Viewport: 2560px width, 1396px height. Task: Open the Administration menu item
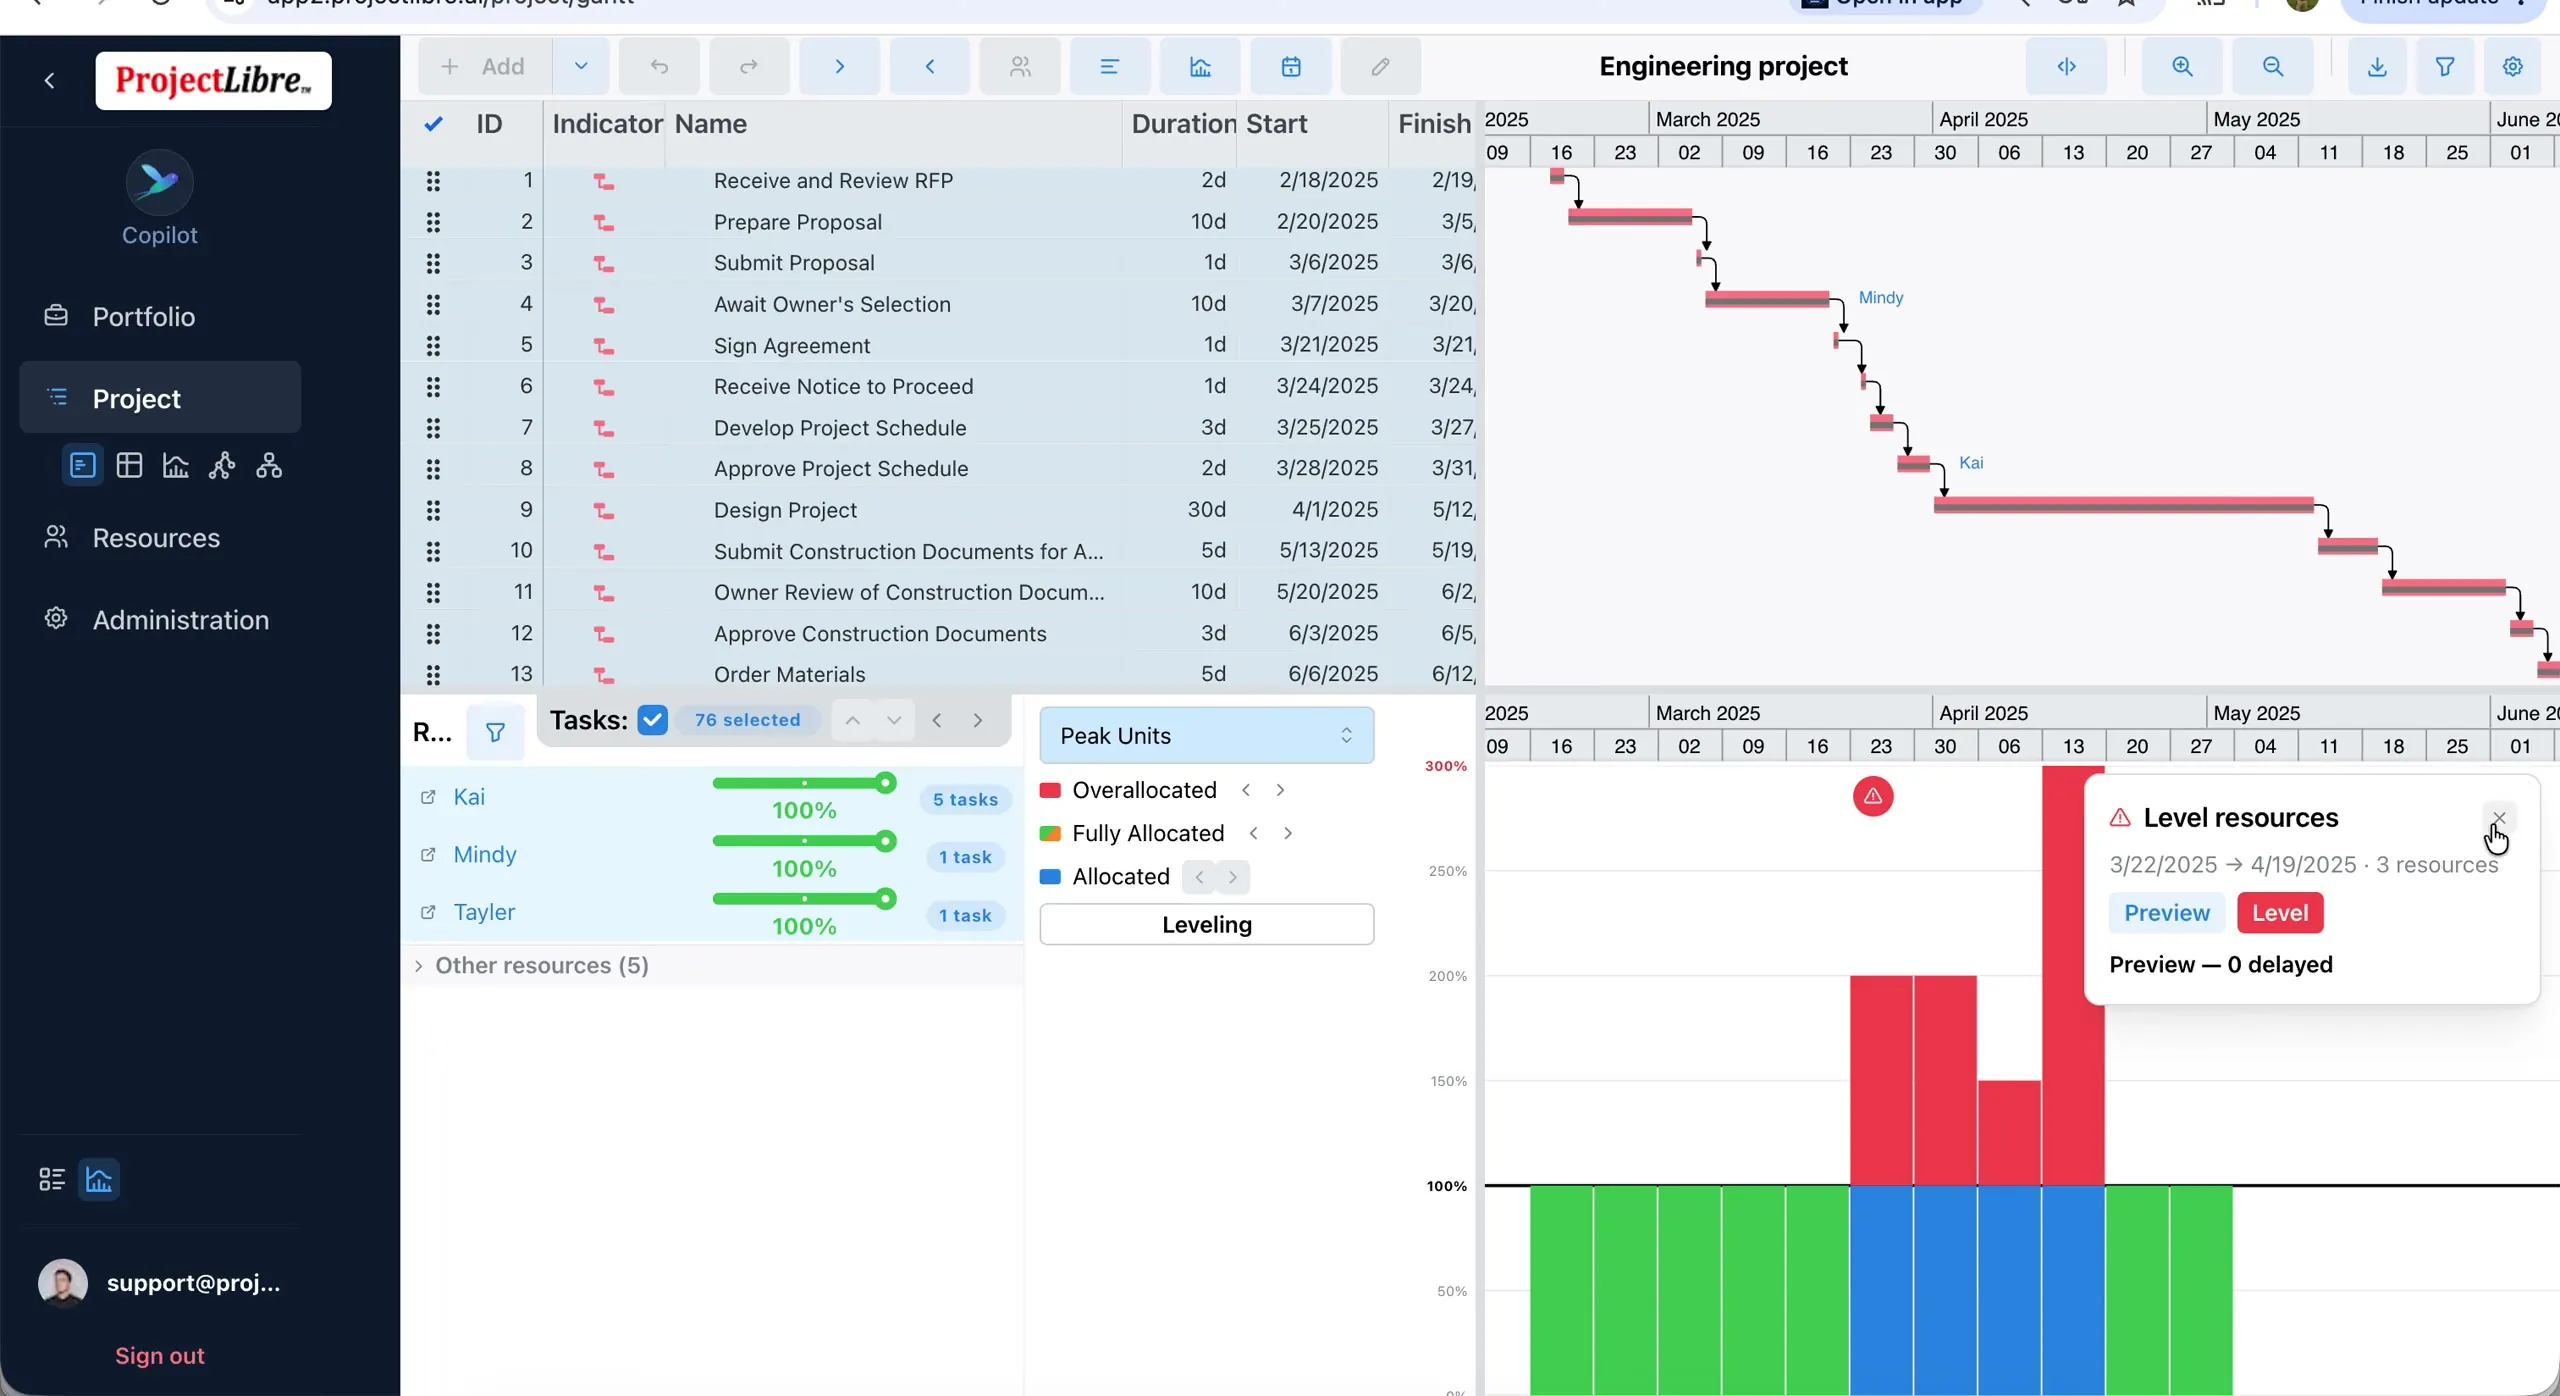click(x=160, y=619)
